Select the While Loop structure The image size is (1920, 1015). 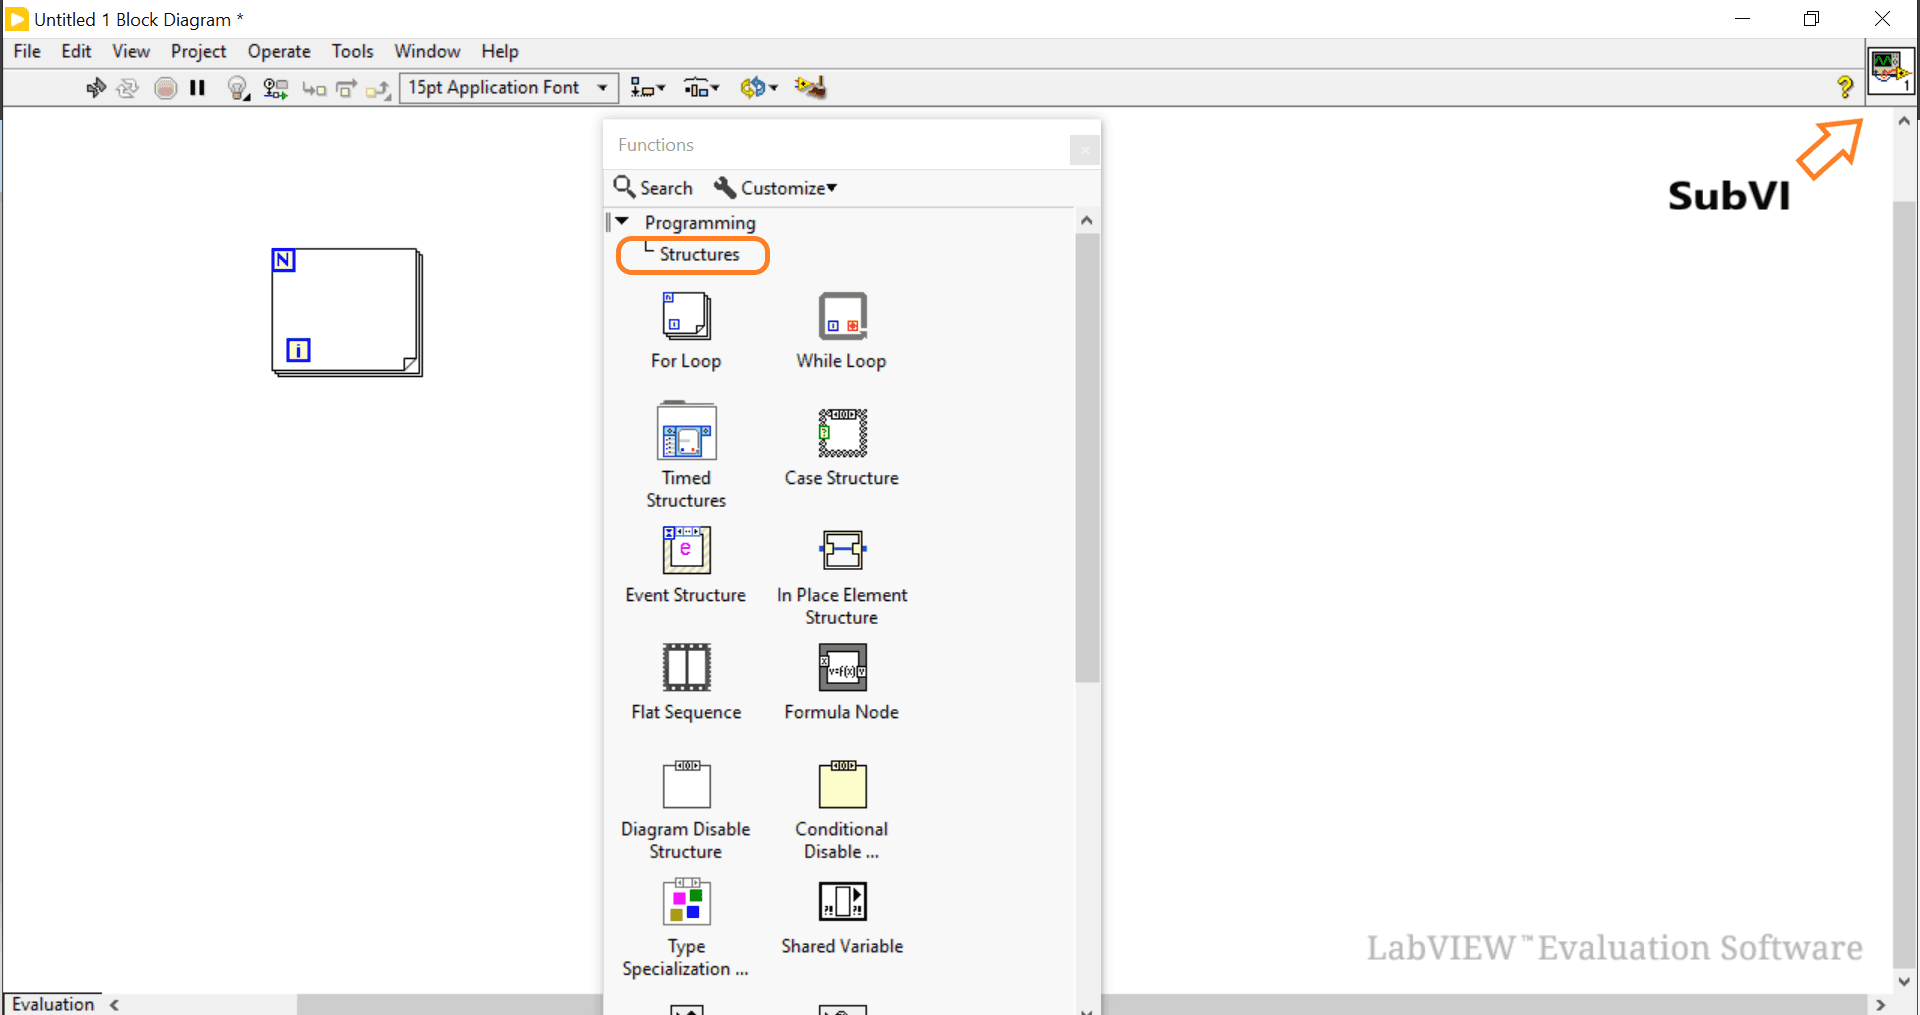coord(842,317)
